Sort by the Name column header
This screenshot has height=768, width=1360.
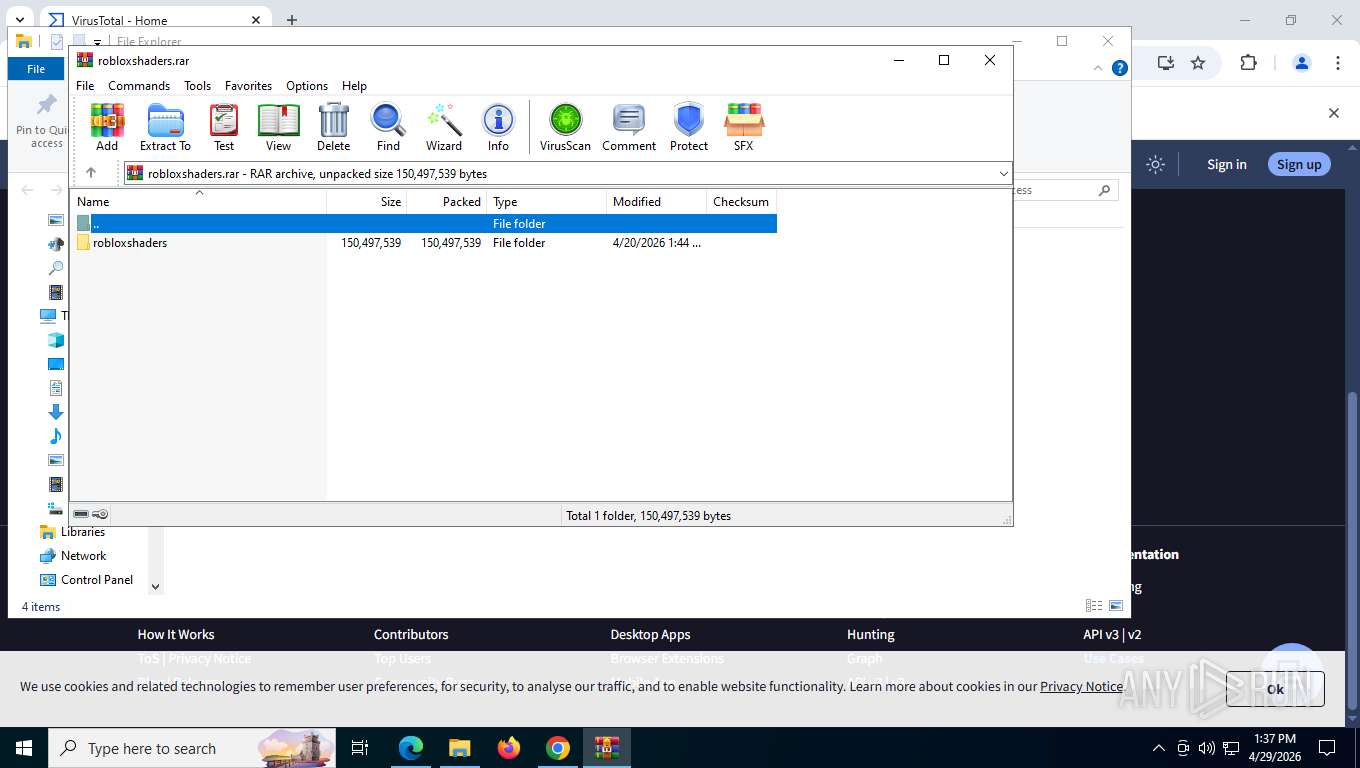pyautogui.click(x=198, y=202)
